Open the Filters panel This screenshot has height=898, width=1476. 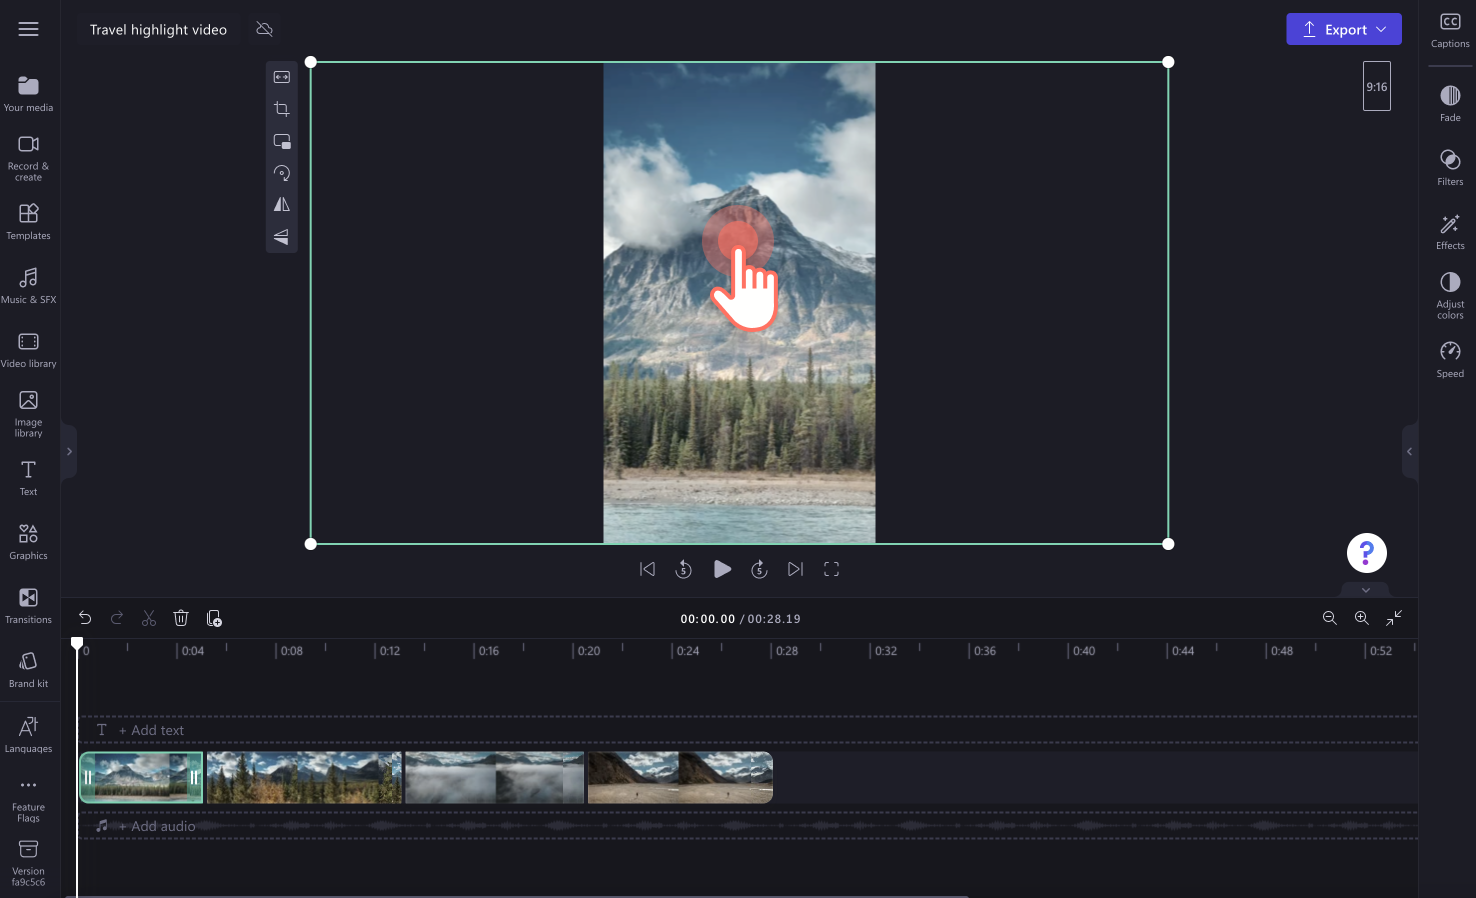tap(1450, 168)
